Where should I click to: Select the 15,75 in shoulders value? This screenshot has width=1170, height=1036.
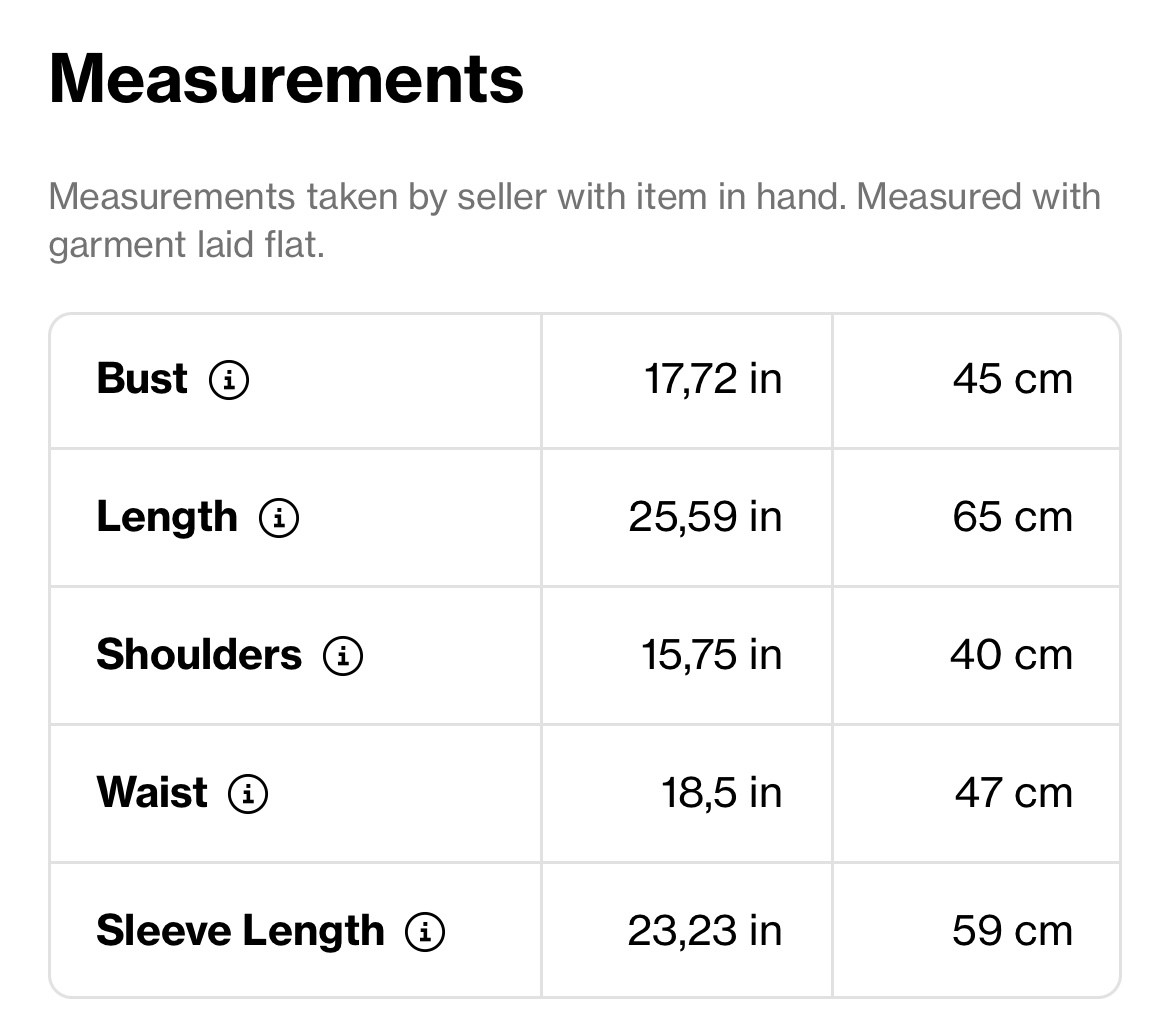[712, 655]
